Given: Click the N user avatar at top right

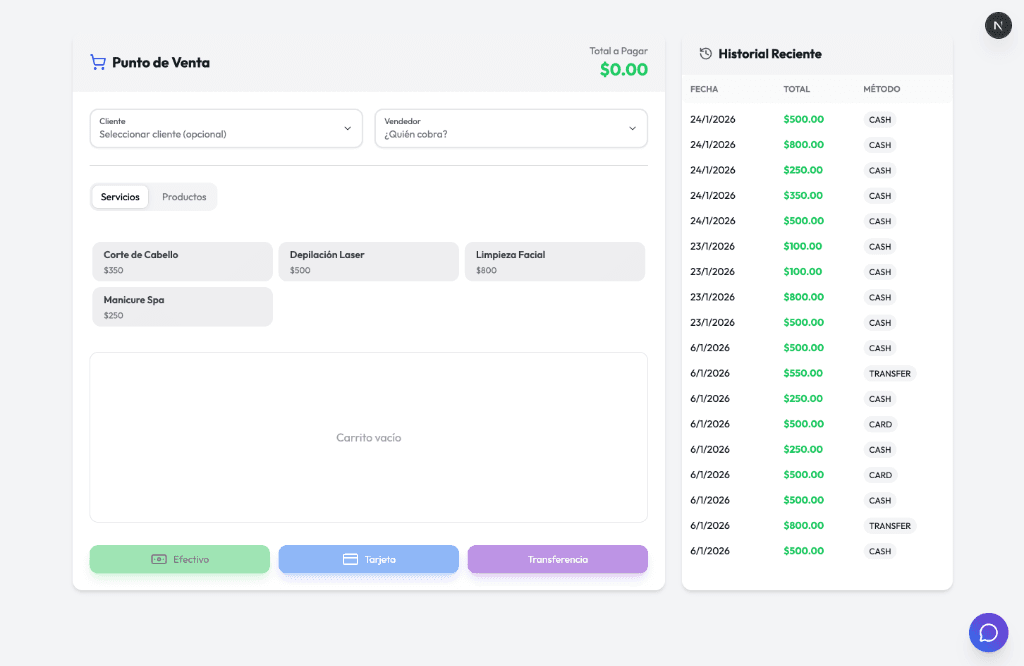Looking at the screenshot, I should tap(998, 25).
